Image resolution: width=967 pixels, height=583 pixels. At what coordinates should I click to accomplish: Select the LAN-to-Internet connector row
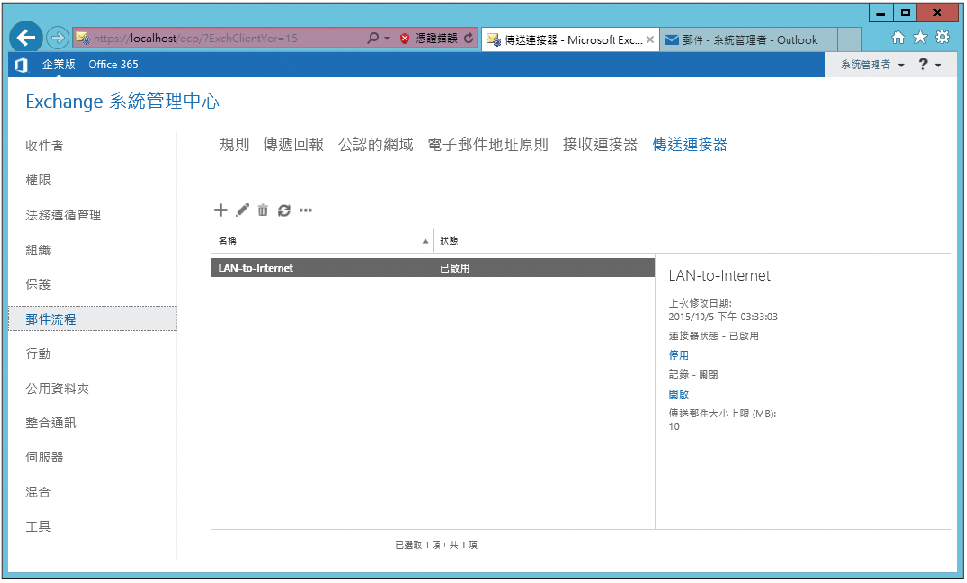(433, 268)
